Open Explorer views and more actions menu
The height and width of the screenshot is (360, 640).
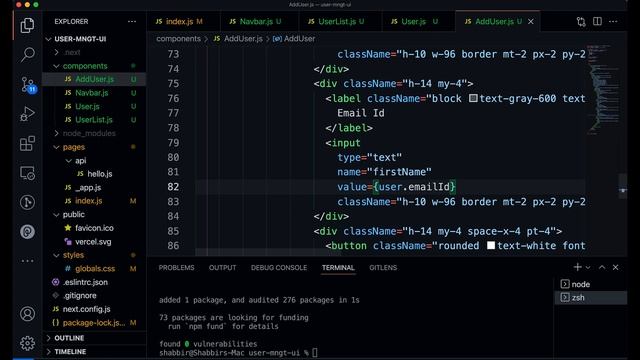(132, 22)
